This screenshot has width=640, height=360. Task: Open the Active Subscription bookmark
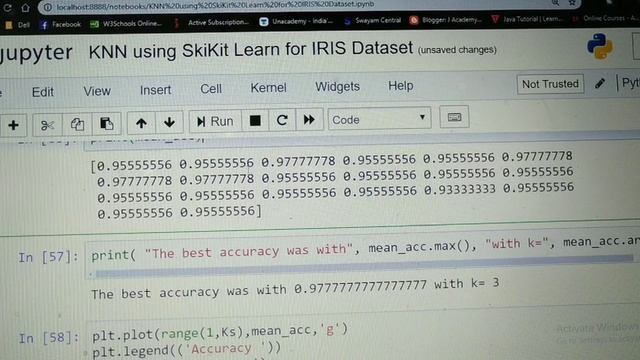pyautogui.click(x=211, y=22)
